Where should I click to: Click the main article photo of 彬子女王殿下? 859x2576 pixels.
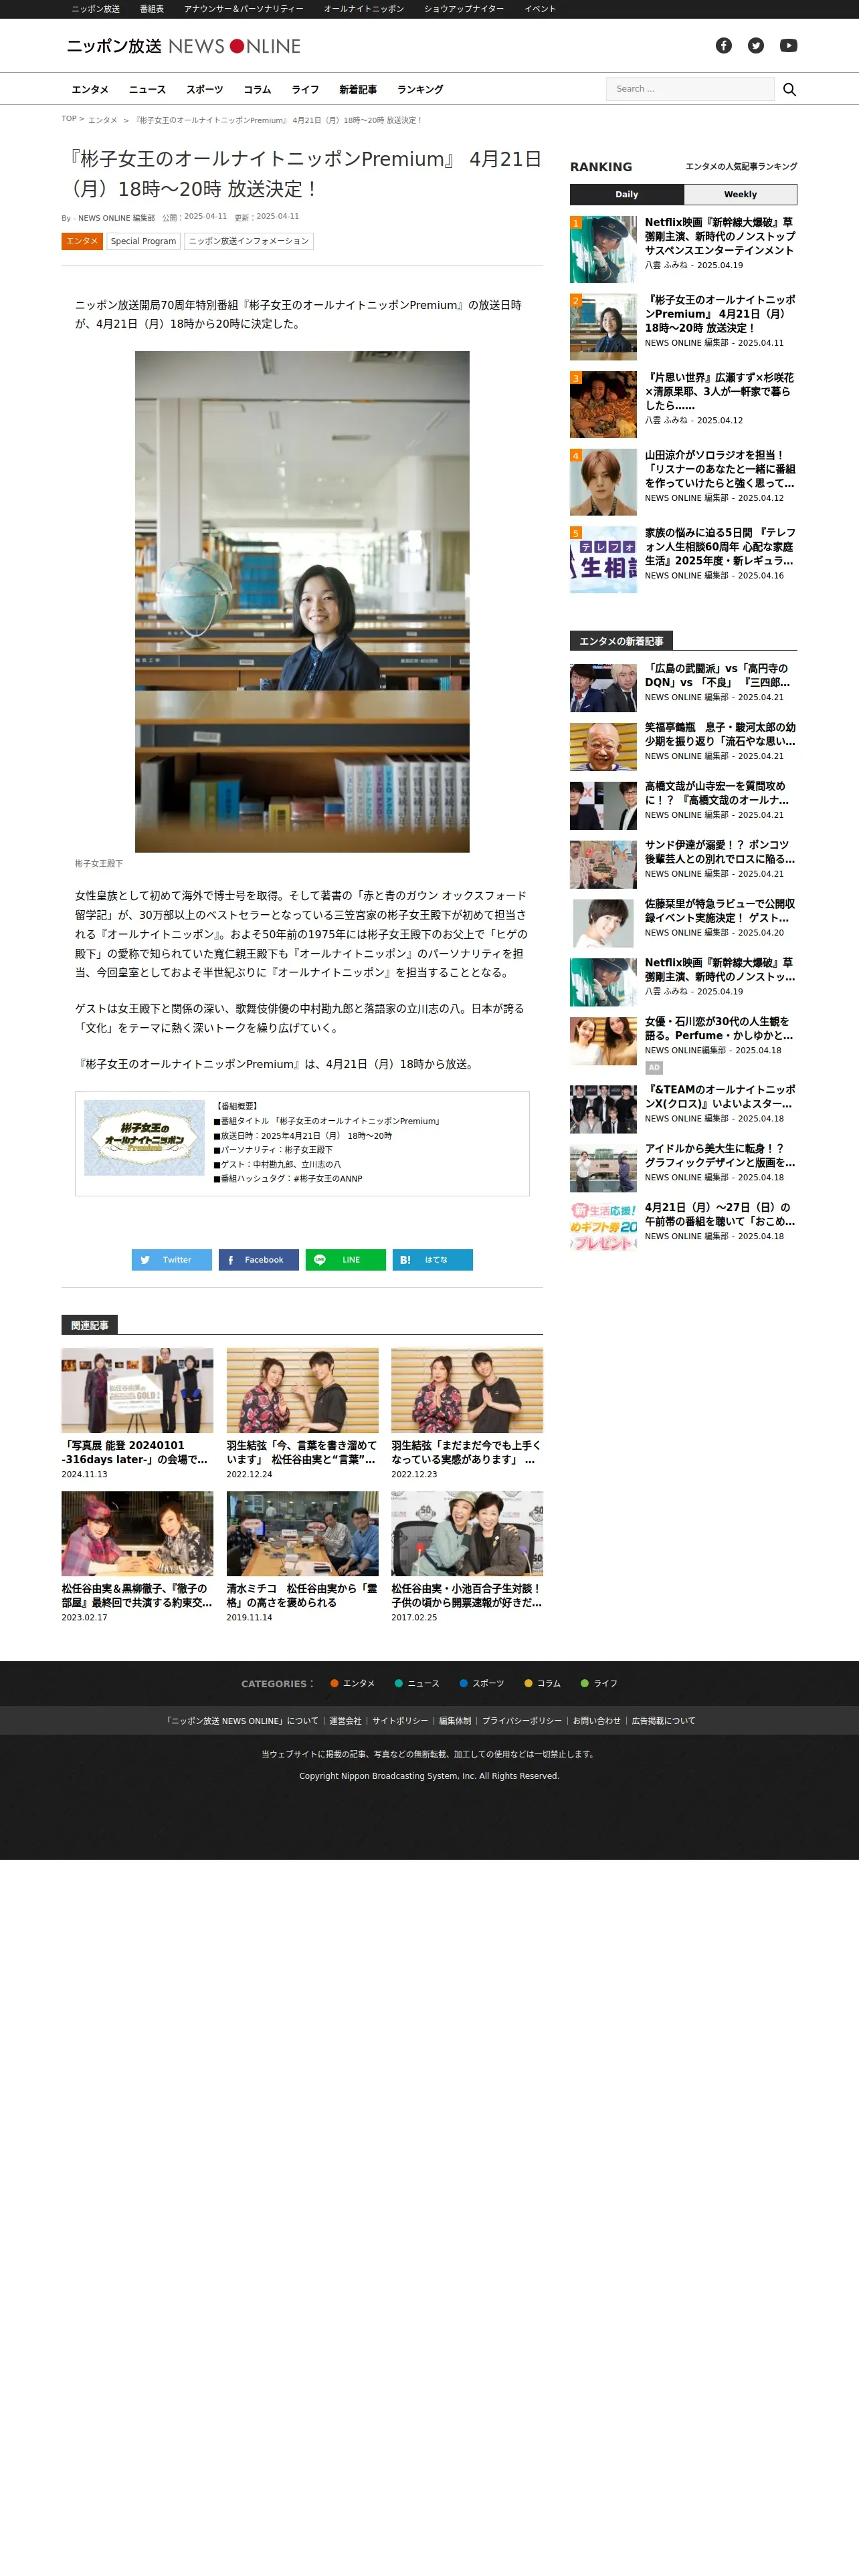click(x=302, y=601)
